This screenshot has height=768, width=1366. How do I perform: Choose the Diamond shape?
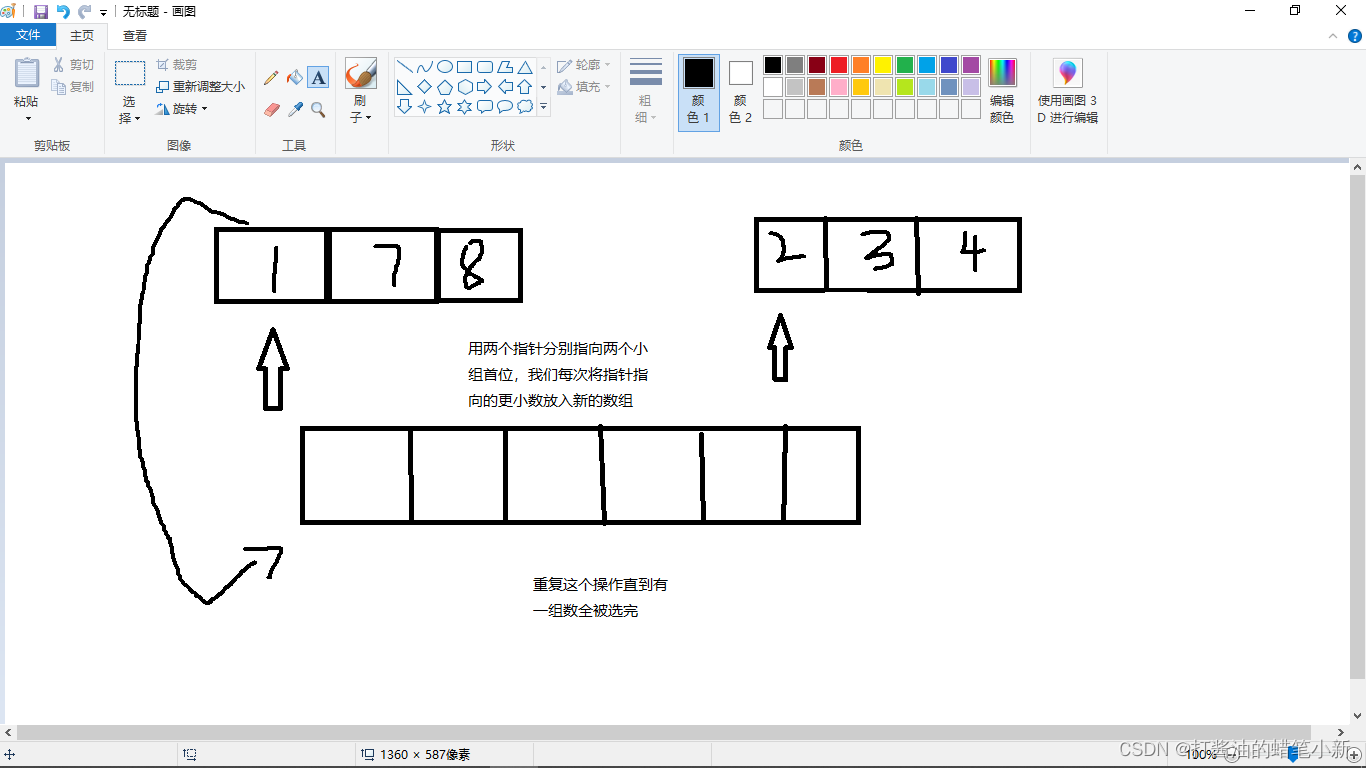coord(424,87)
